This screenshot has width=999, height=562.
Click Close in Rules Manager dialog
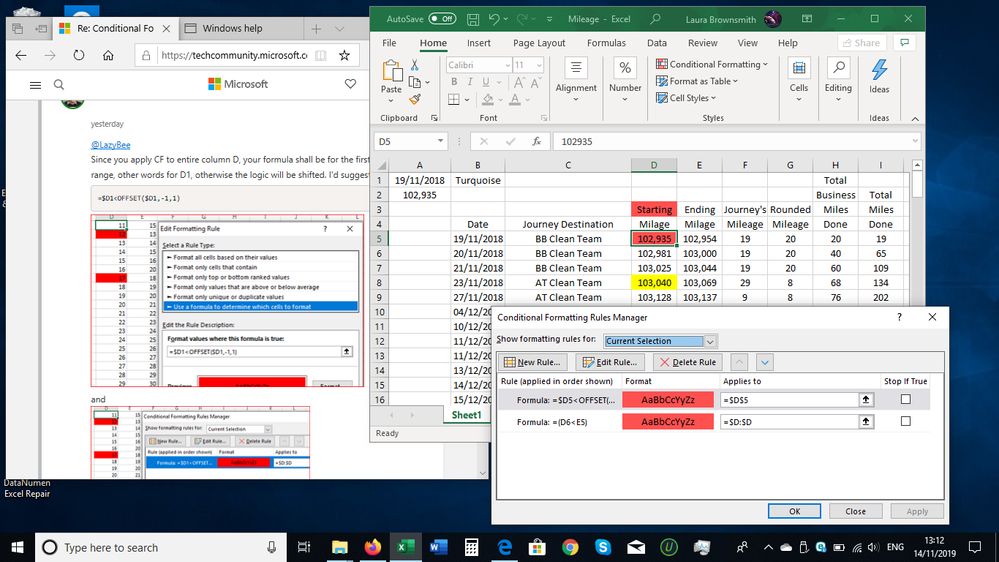coord(855,511)
